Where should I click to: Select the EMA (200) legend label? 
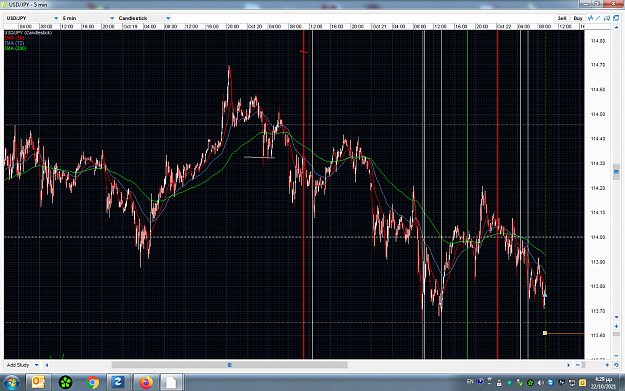click(x=16, y=48)
